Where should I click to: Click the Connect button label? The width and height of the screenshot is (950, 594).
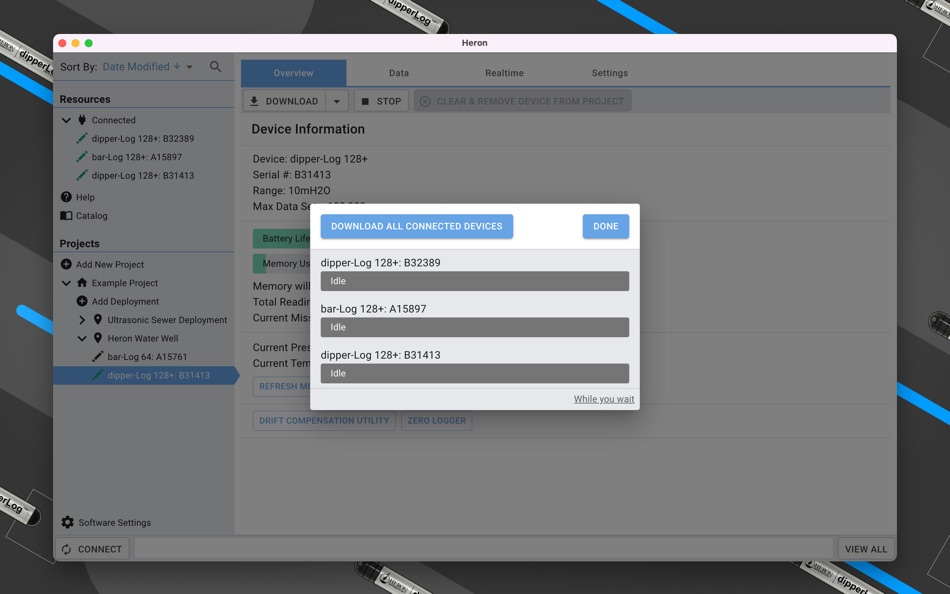tap(100, 549)
